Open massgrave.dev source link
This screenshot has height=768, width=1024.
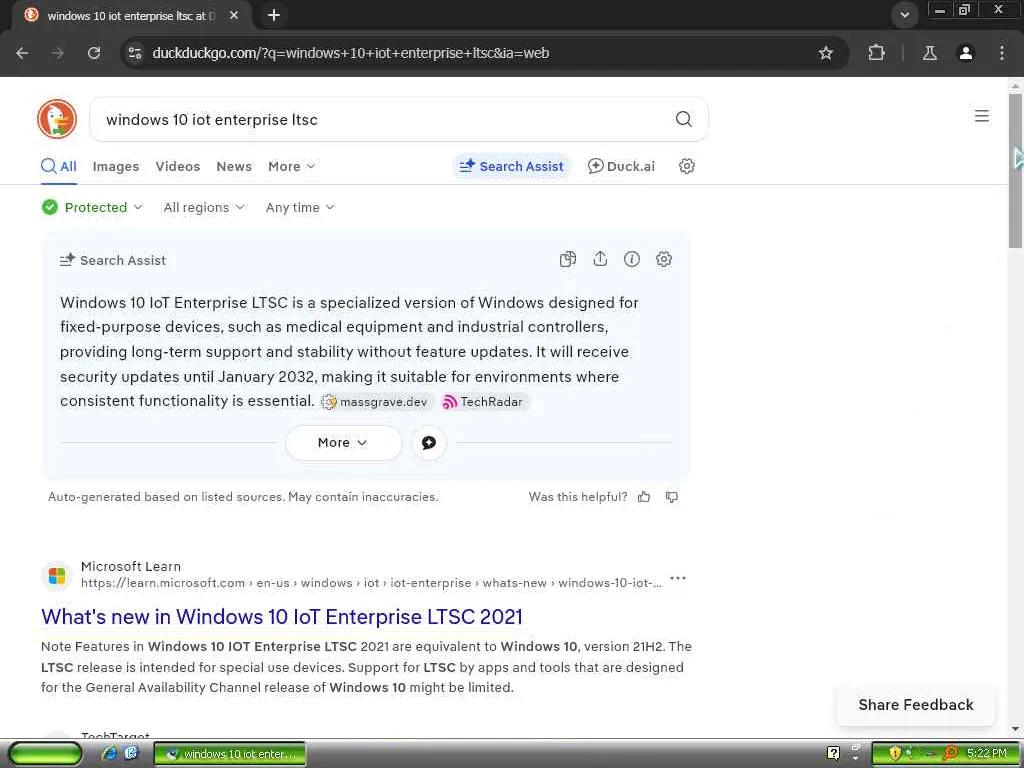point(376,402)
